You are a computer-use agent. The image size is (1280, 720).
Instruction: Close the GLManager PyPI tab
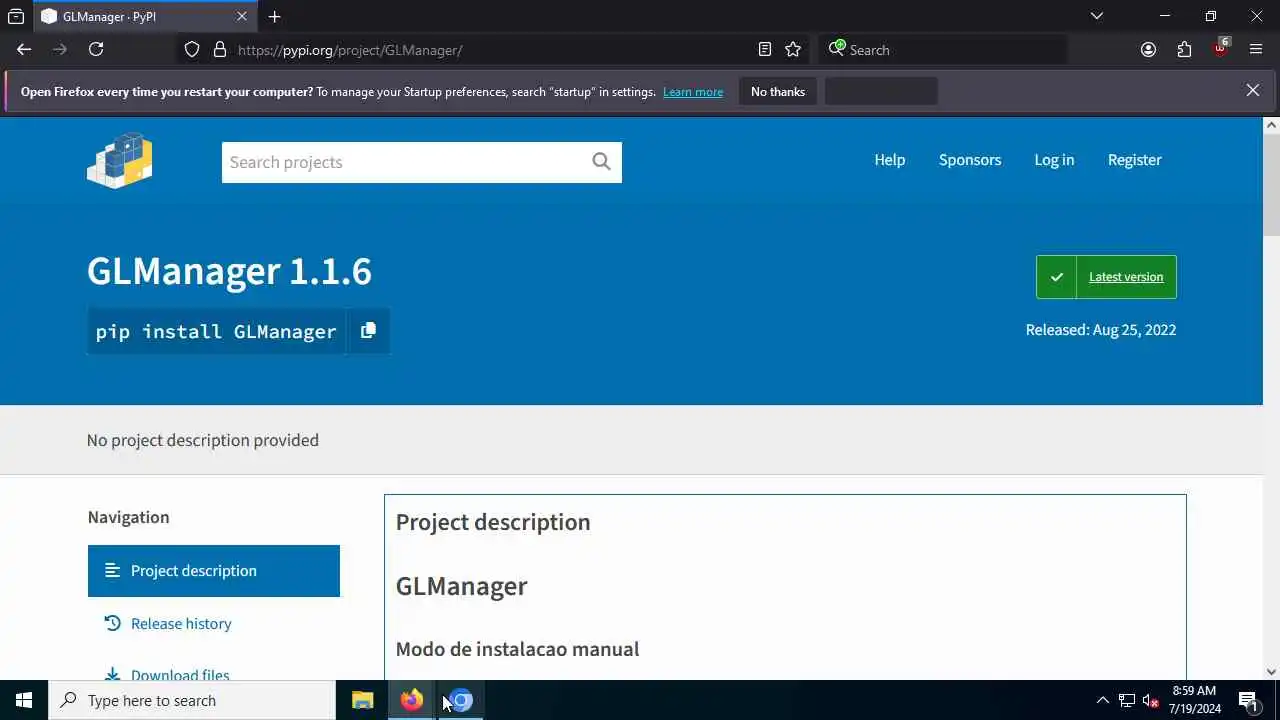tap(242, 17)
